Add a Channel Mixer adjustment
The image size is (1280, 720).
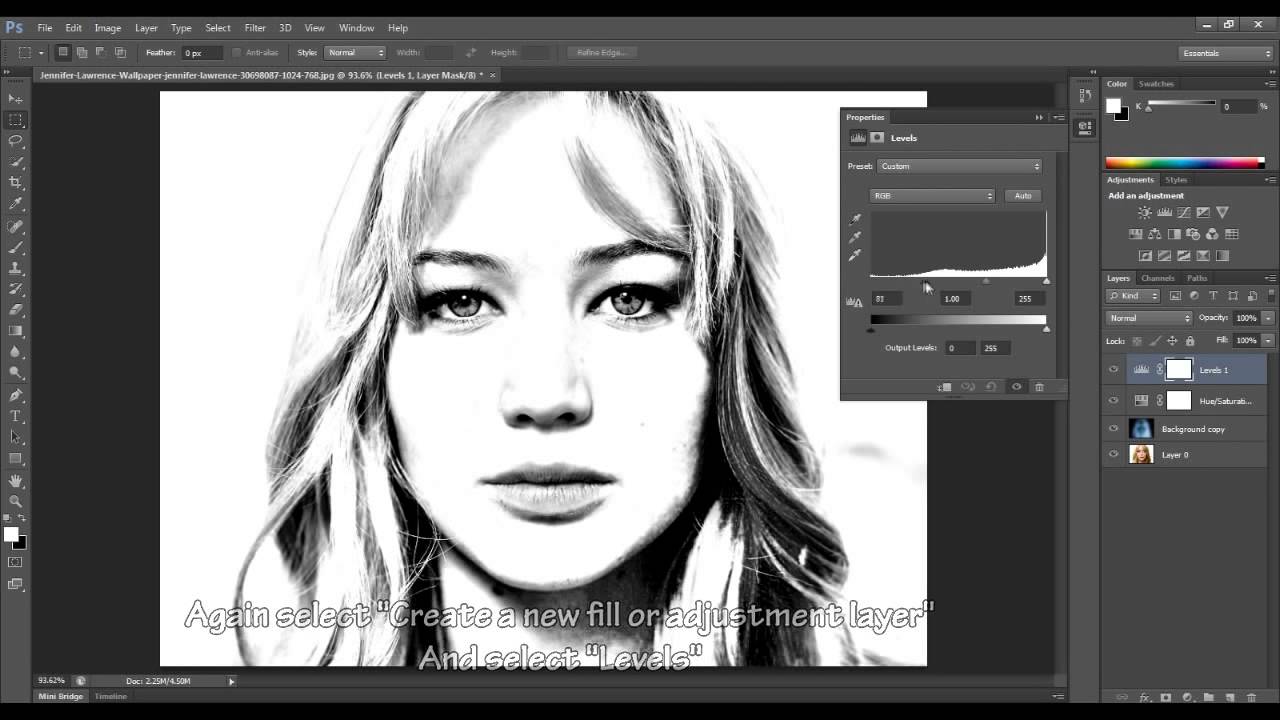click(x=1212, y=234)
